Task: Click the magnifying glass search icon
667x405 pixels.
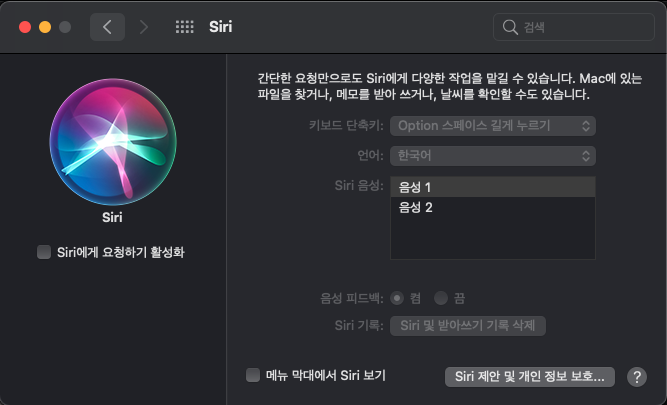Action: (510, 27)
